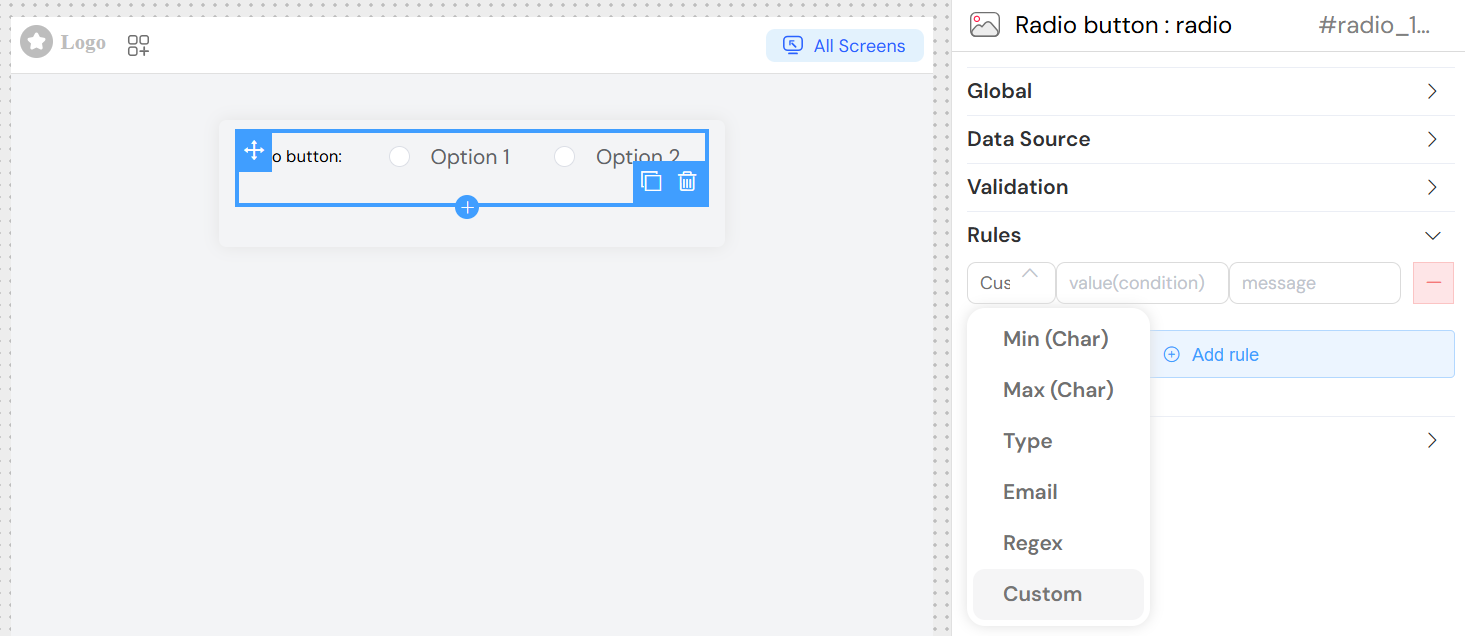Click the blue plus add-below circle

(467, 207)
